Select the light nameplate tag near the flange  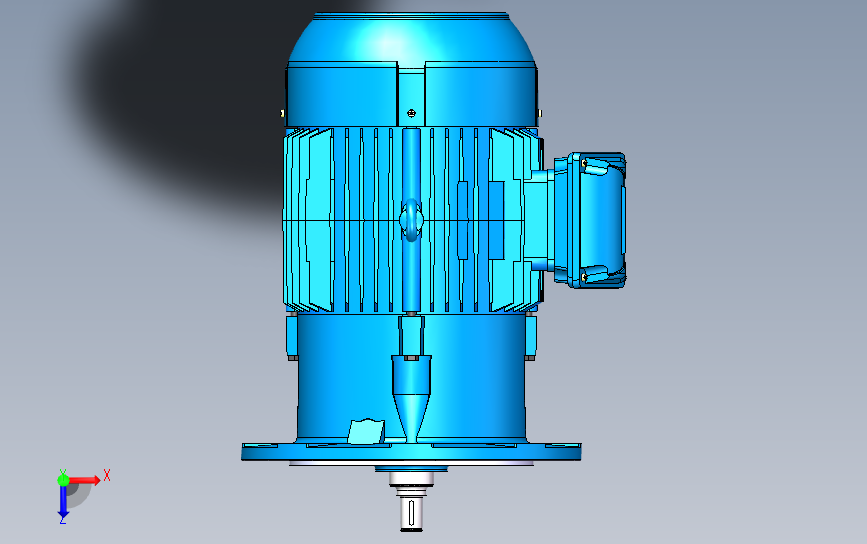click(x=366, y=432)
